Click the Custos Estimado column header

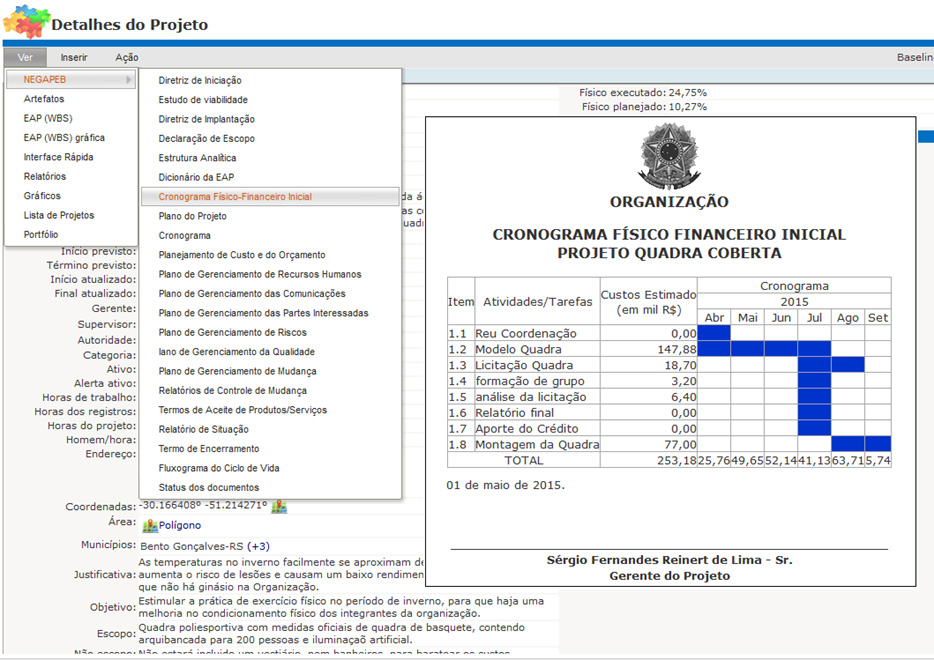click(649, 302)
